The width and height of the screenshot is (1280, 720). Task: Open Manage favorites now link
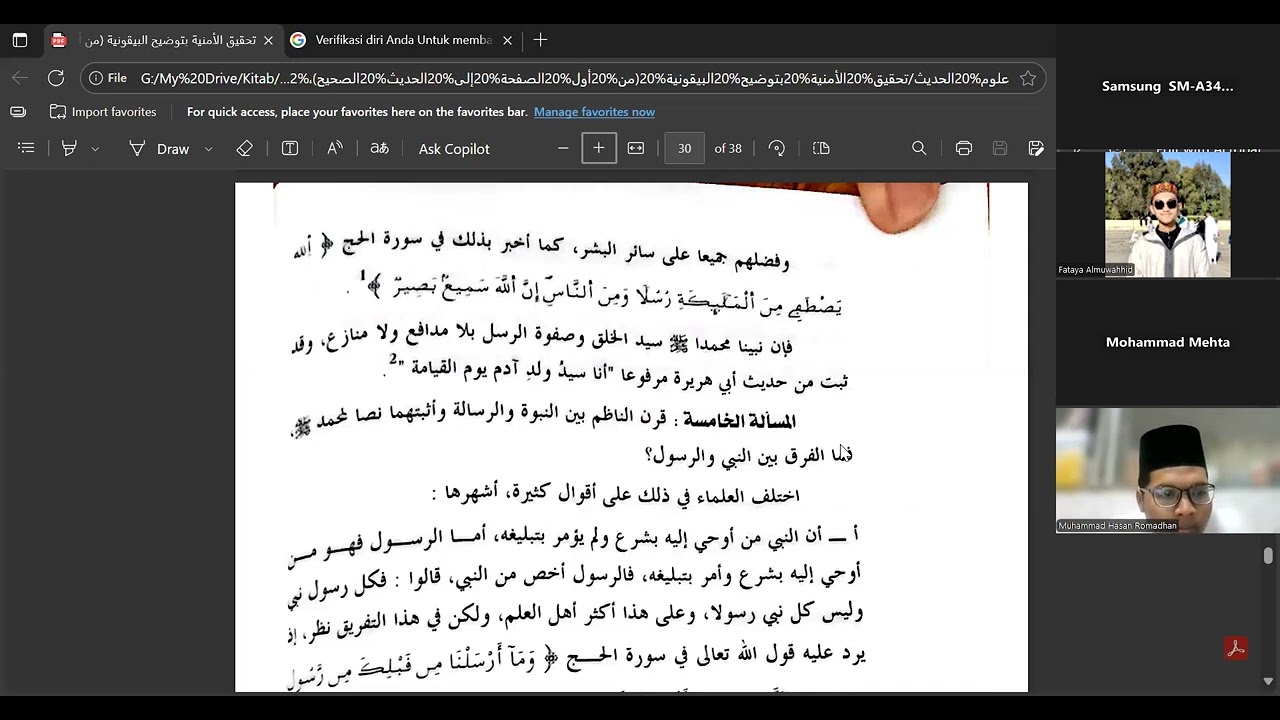(x=594, y=112)
